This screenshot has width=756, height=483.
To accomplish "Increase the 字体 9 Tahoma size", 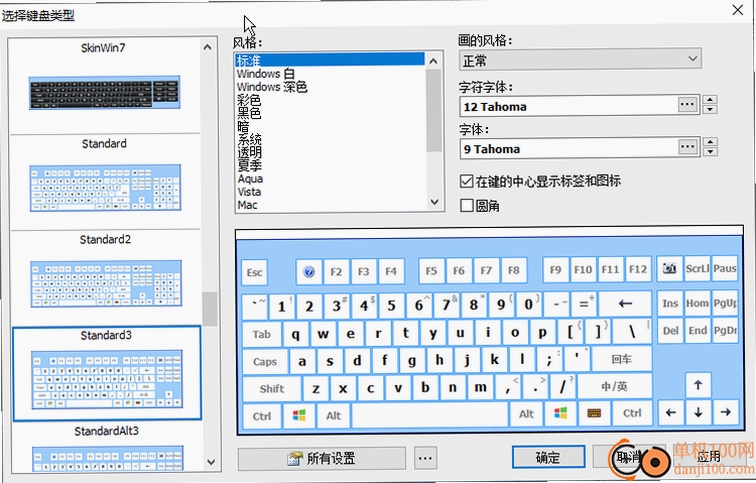I will [x=710, y=142].
